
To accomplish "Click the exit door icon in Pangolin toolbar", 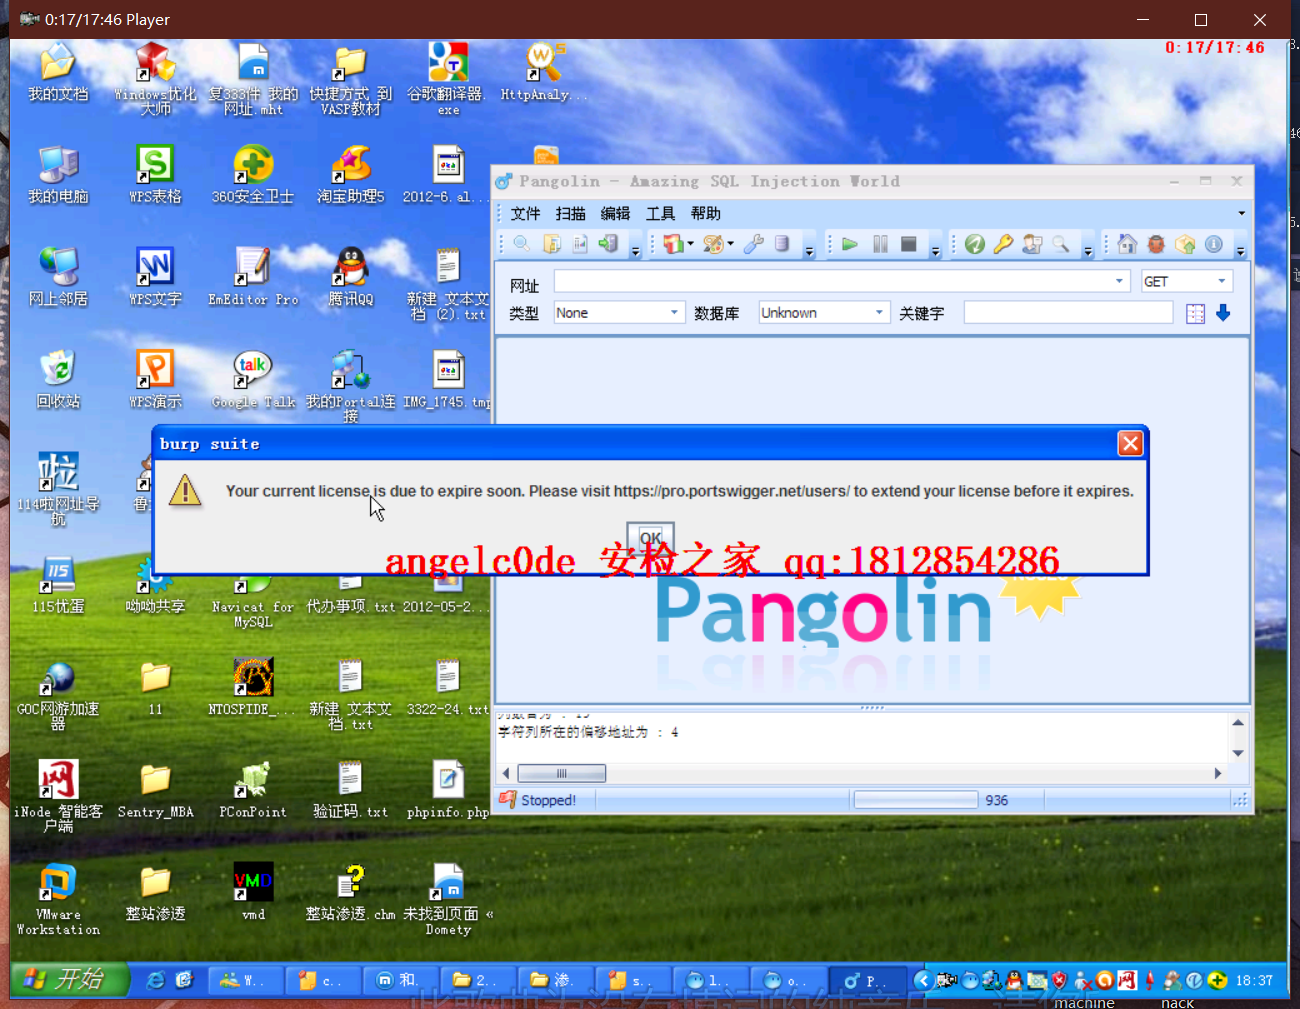I will click(608, 244).
